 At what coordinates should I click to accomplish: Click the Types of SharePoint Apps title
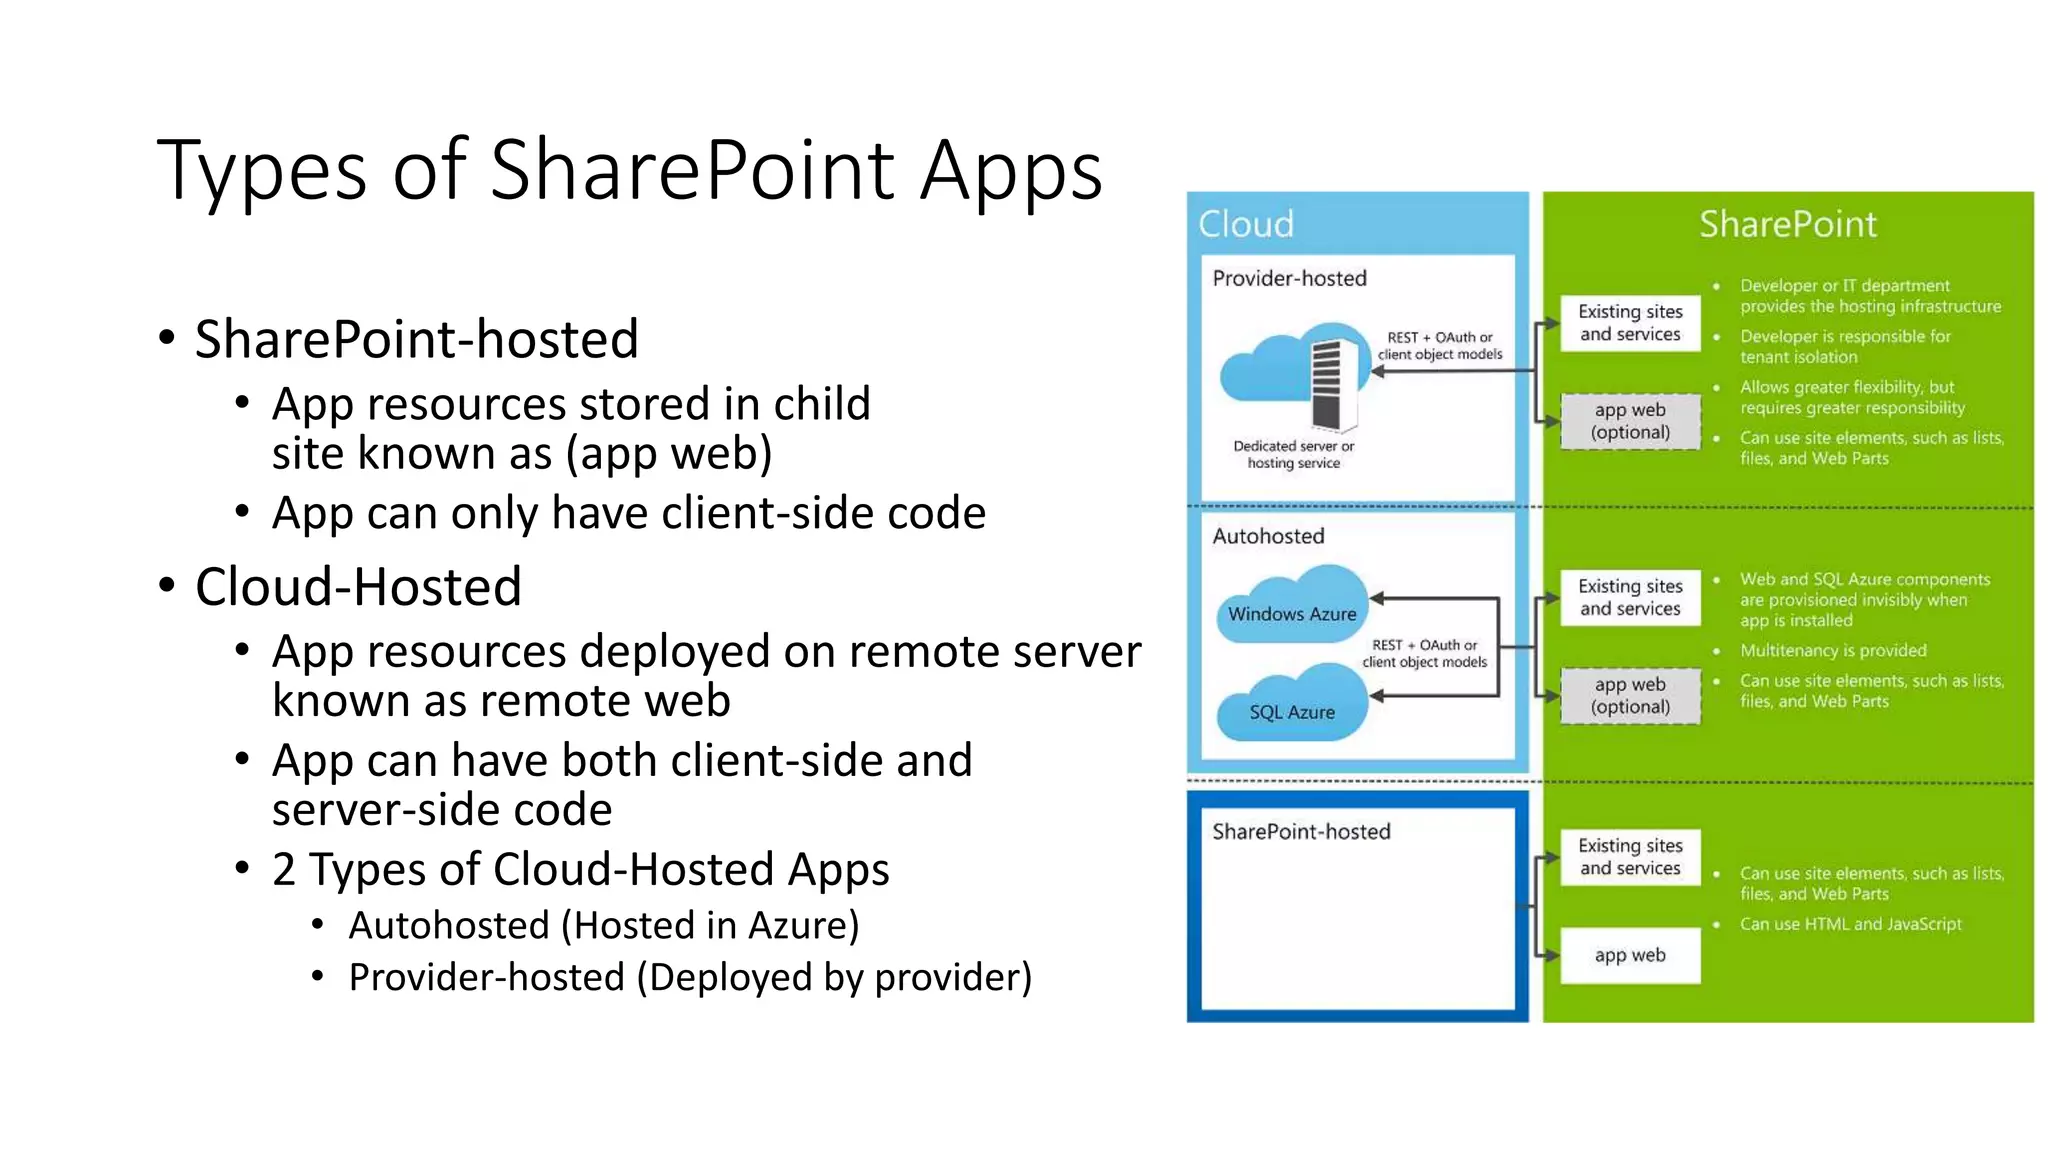click(629, 170)
